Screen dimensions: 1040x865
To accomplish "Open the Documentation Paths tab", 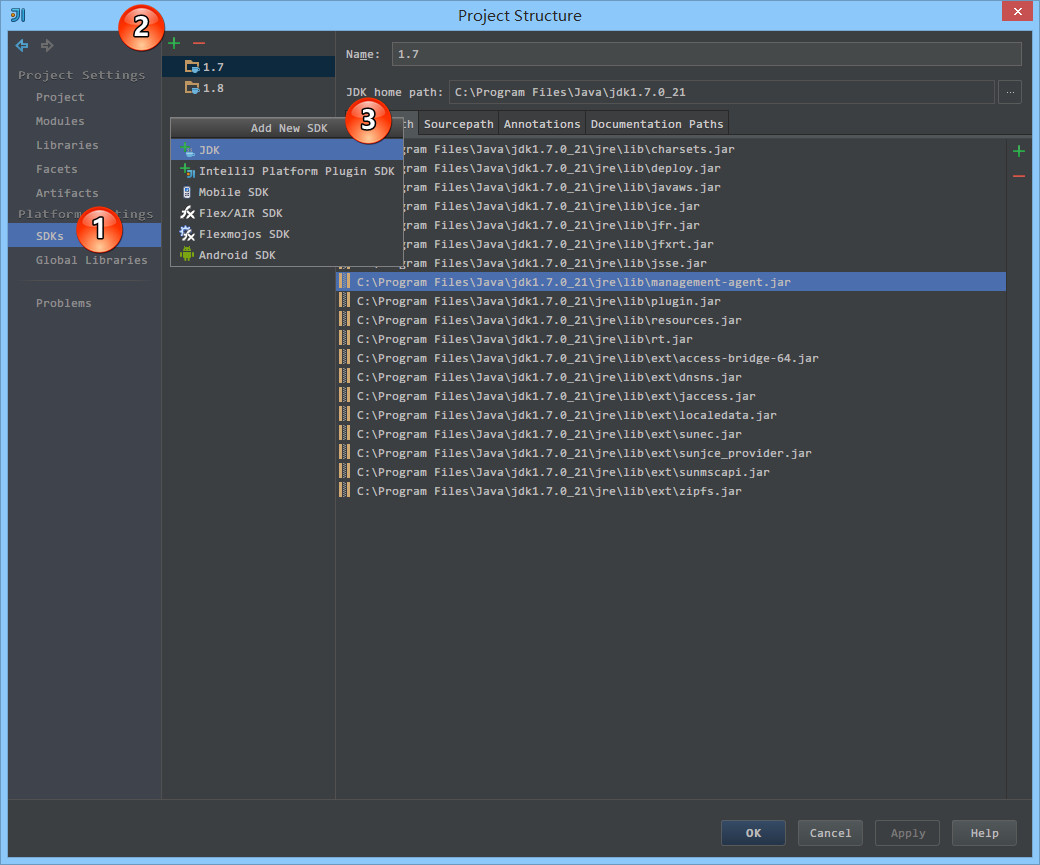I will [656, 124].
